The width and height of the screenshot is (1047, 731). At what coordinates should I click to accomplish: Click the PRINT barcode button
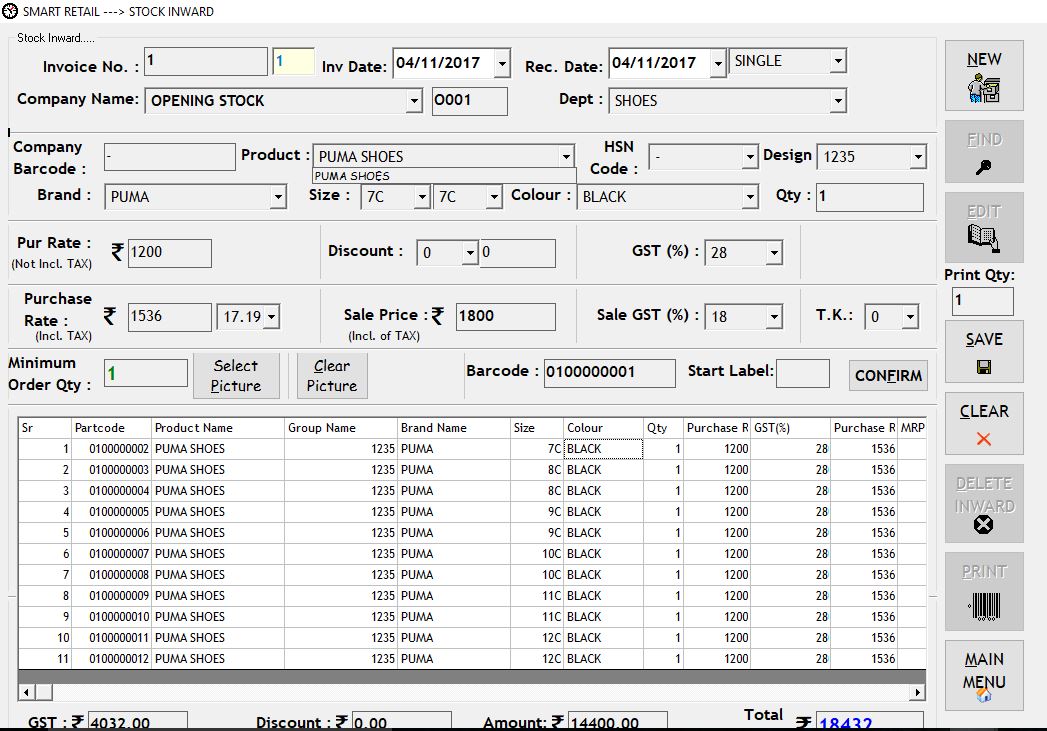point(984,591)
